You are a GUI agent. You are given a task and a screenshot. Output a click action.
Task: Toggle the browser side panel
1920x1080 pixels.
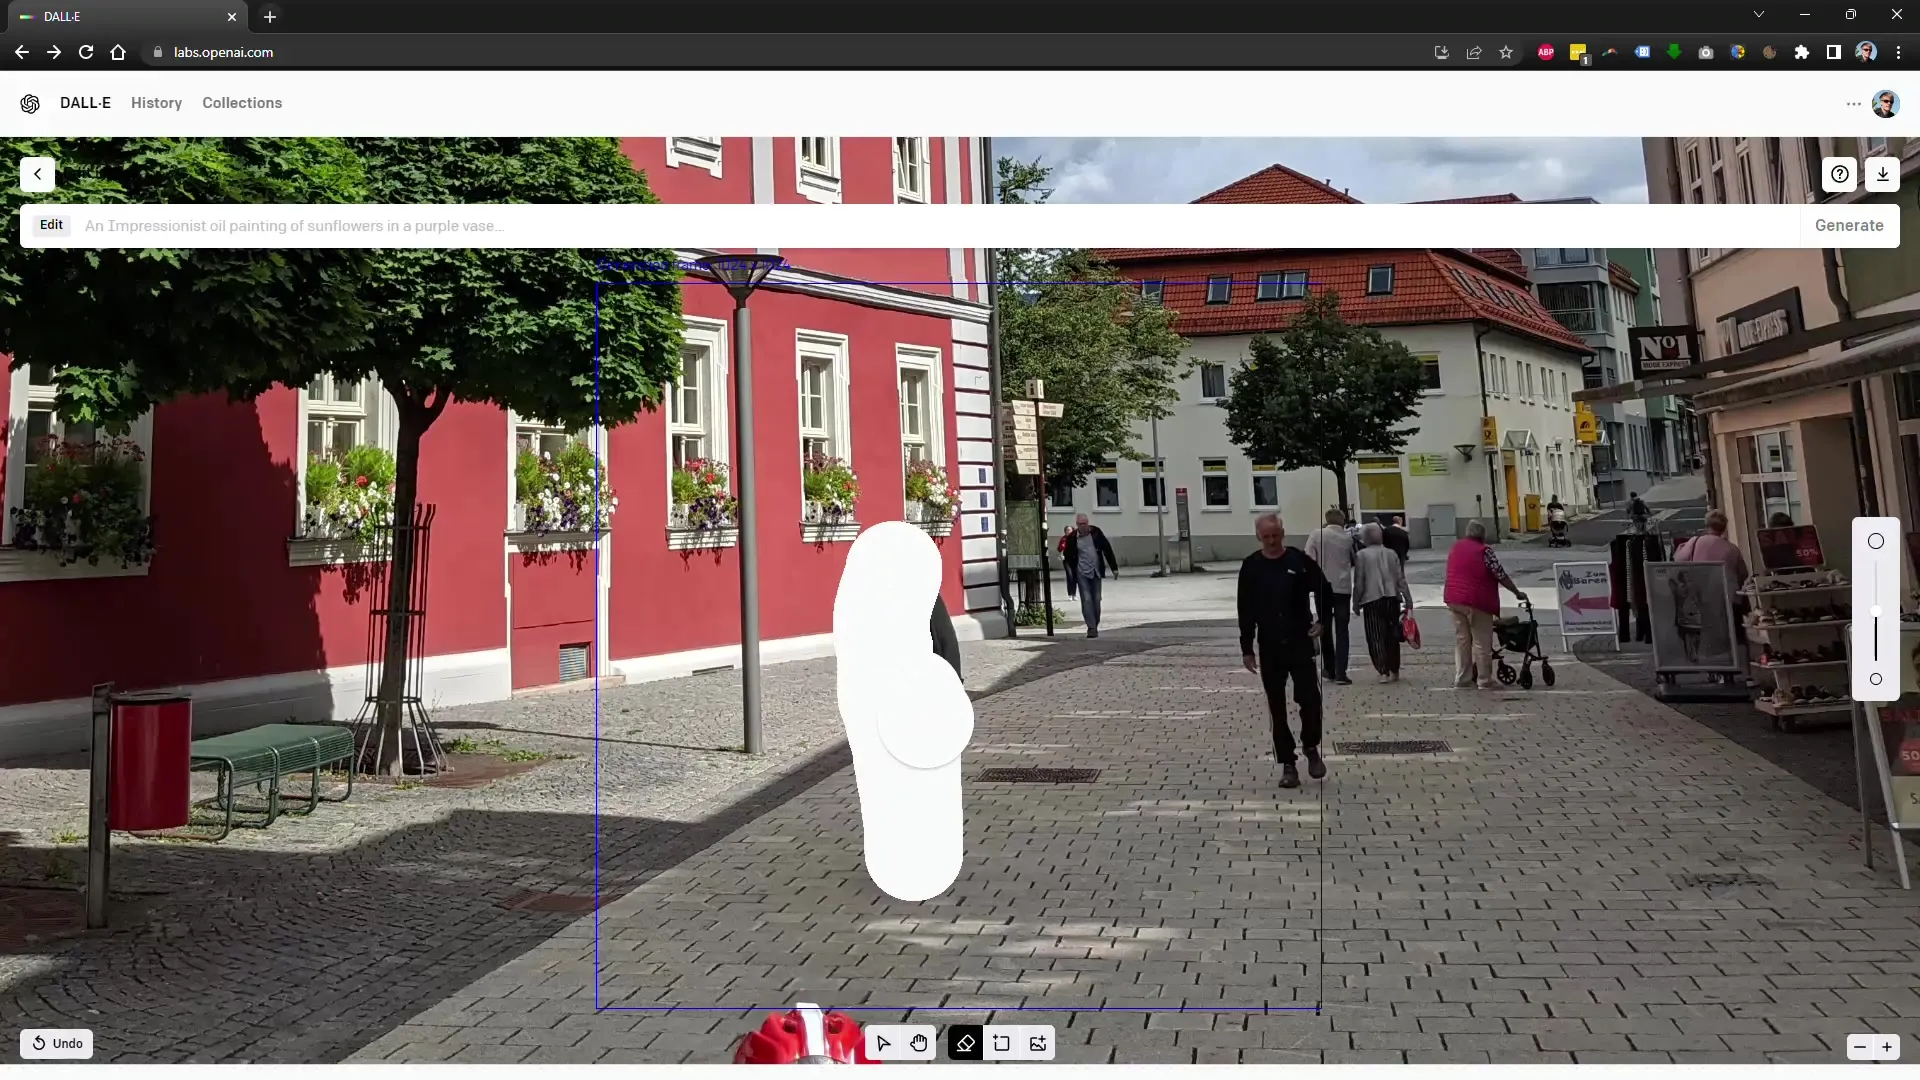1834,52
